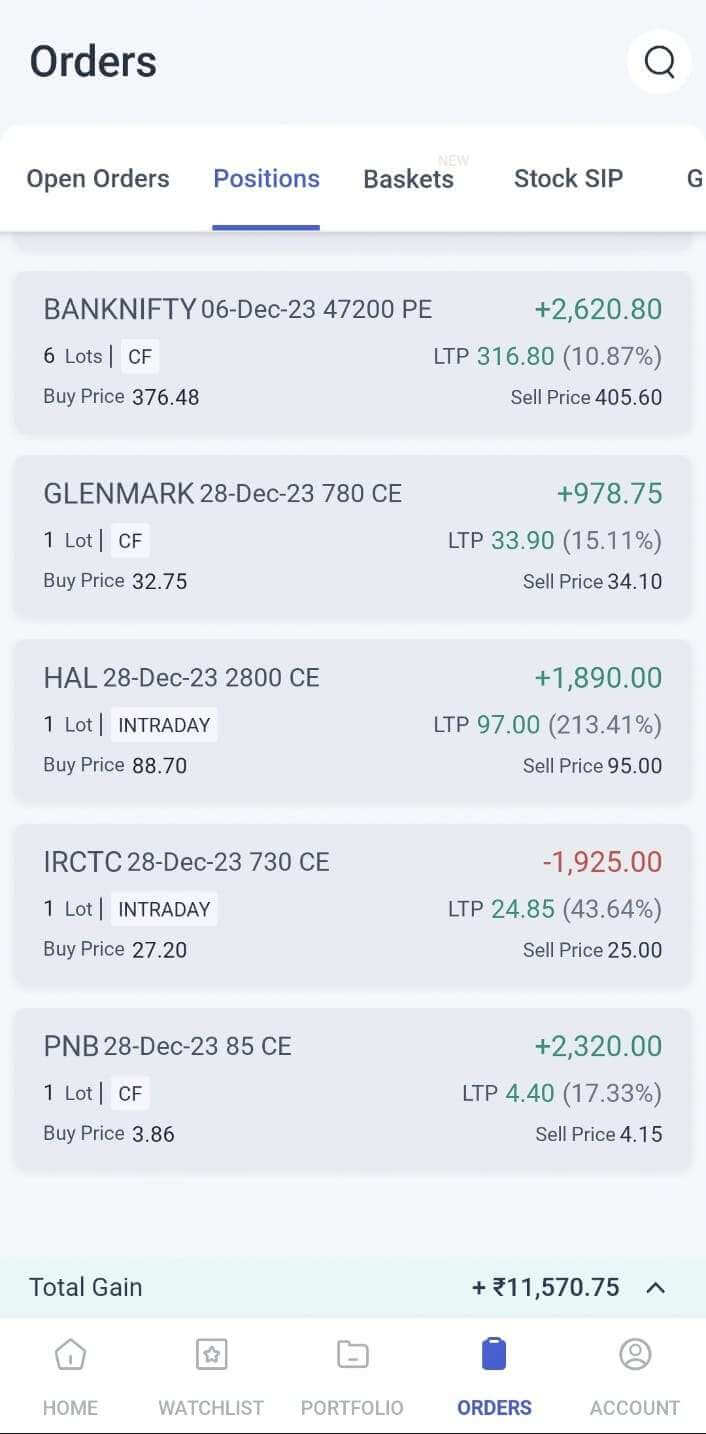Viewport: 706px width, 1434px height.
Task: Open the Portfolio folder icon
Action: point(352,1355)
